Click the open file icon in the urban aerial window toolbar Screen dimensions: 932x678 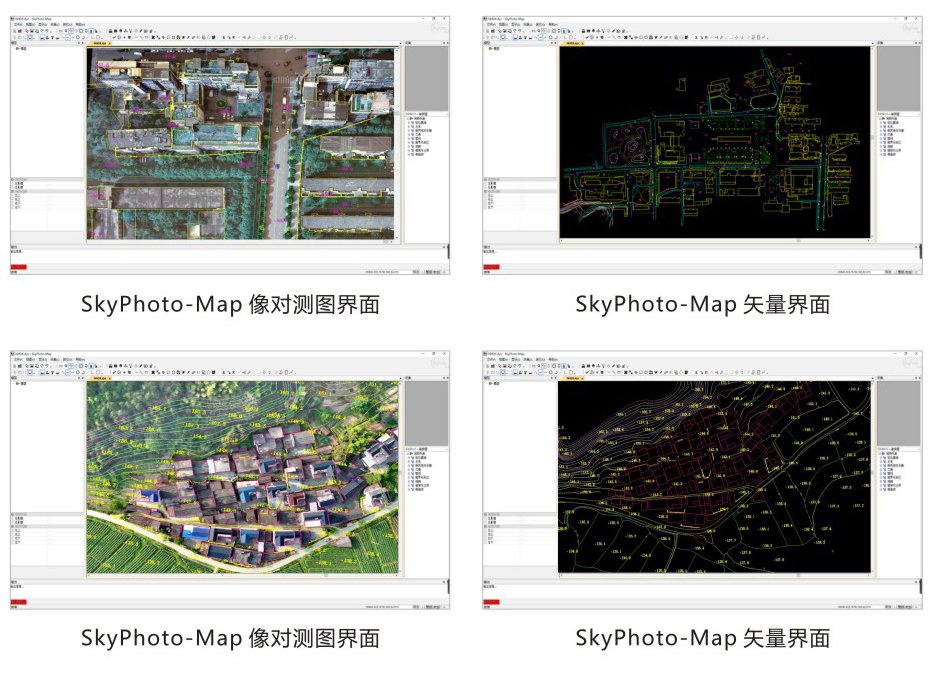click(x=19, y=31)
